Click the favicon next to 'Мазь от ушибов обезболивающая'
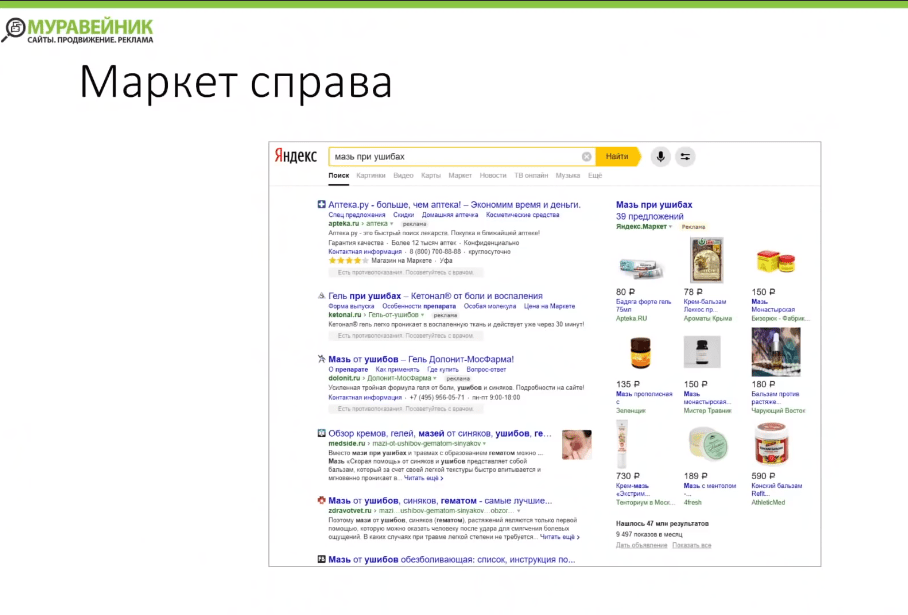 click(321, 559)
